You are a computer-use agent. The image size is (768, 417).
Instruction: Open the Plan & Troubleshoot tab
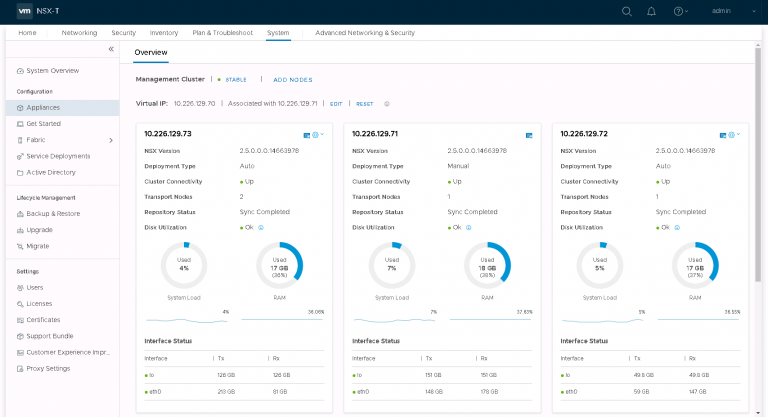coord(222,33)
